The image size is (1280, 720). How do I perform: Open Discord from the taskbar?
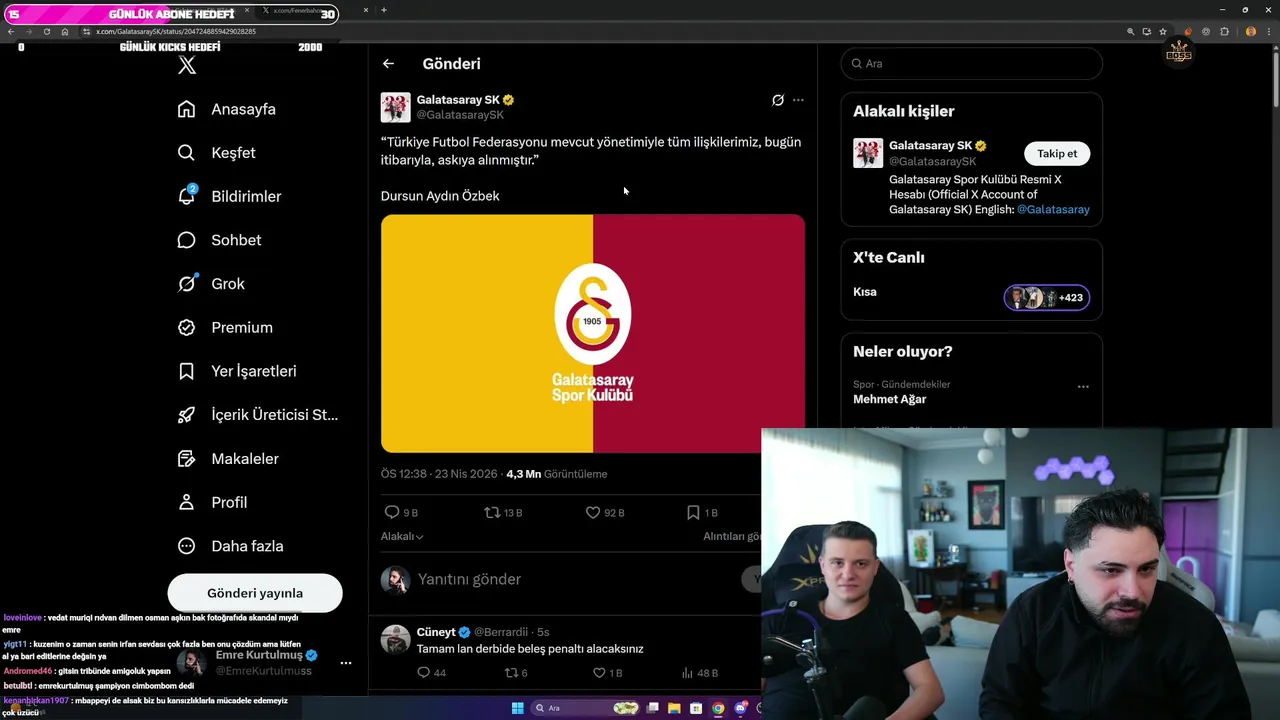point(741,708)
